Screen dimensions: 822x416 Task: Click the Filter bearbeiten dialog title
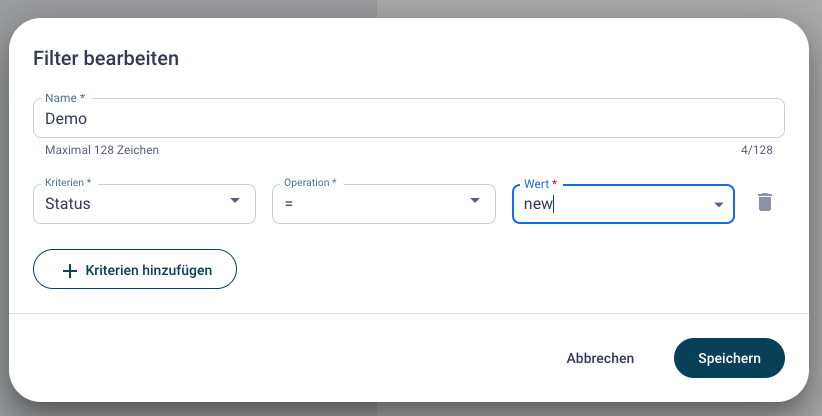(106, 58)
